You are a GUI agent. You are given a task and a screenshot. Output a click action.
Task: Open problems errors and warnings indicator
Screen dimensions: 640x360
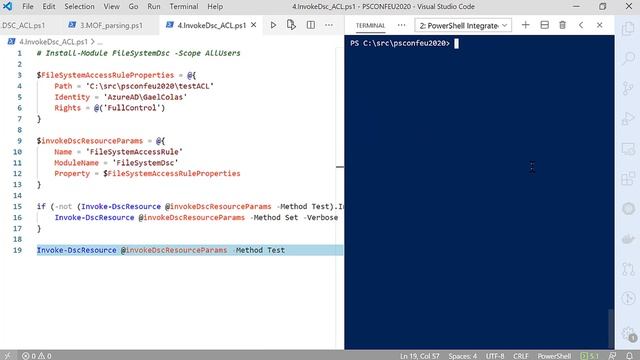37,356
